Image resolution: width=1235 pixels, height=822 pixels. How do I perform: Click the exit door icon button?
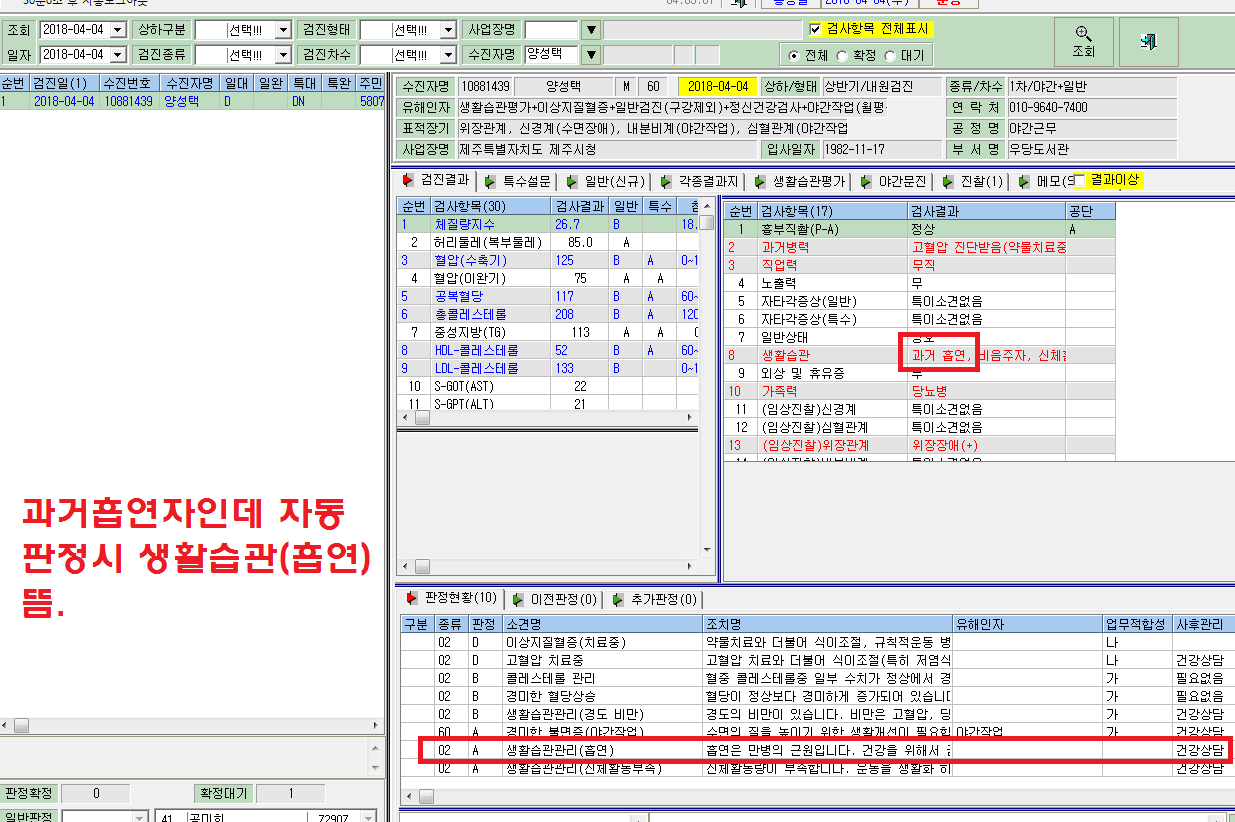[1148, 41]
